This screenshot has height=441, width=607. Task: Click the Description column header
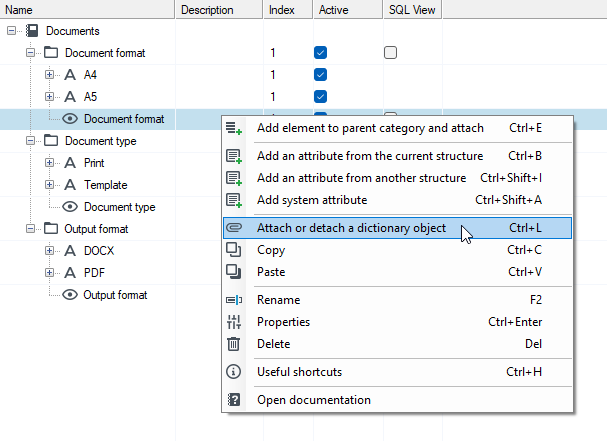tap(219, 9)
